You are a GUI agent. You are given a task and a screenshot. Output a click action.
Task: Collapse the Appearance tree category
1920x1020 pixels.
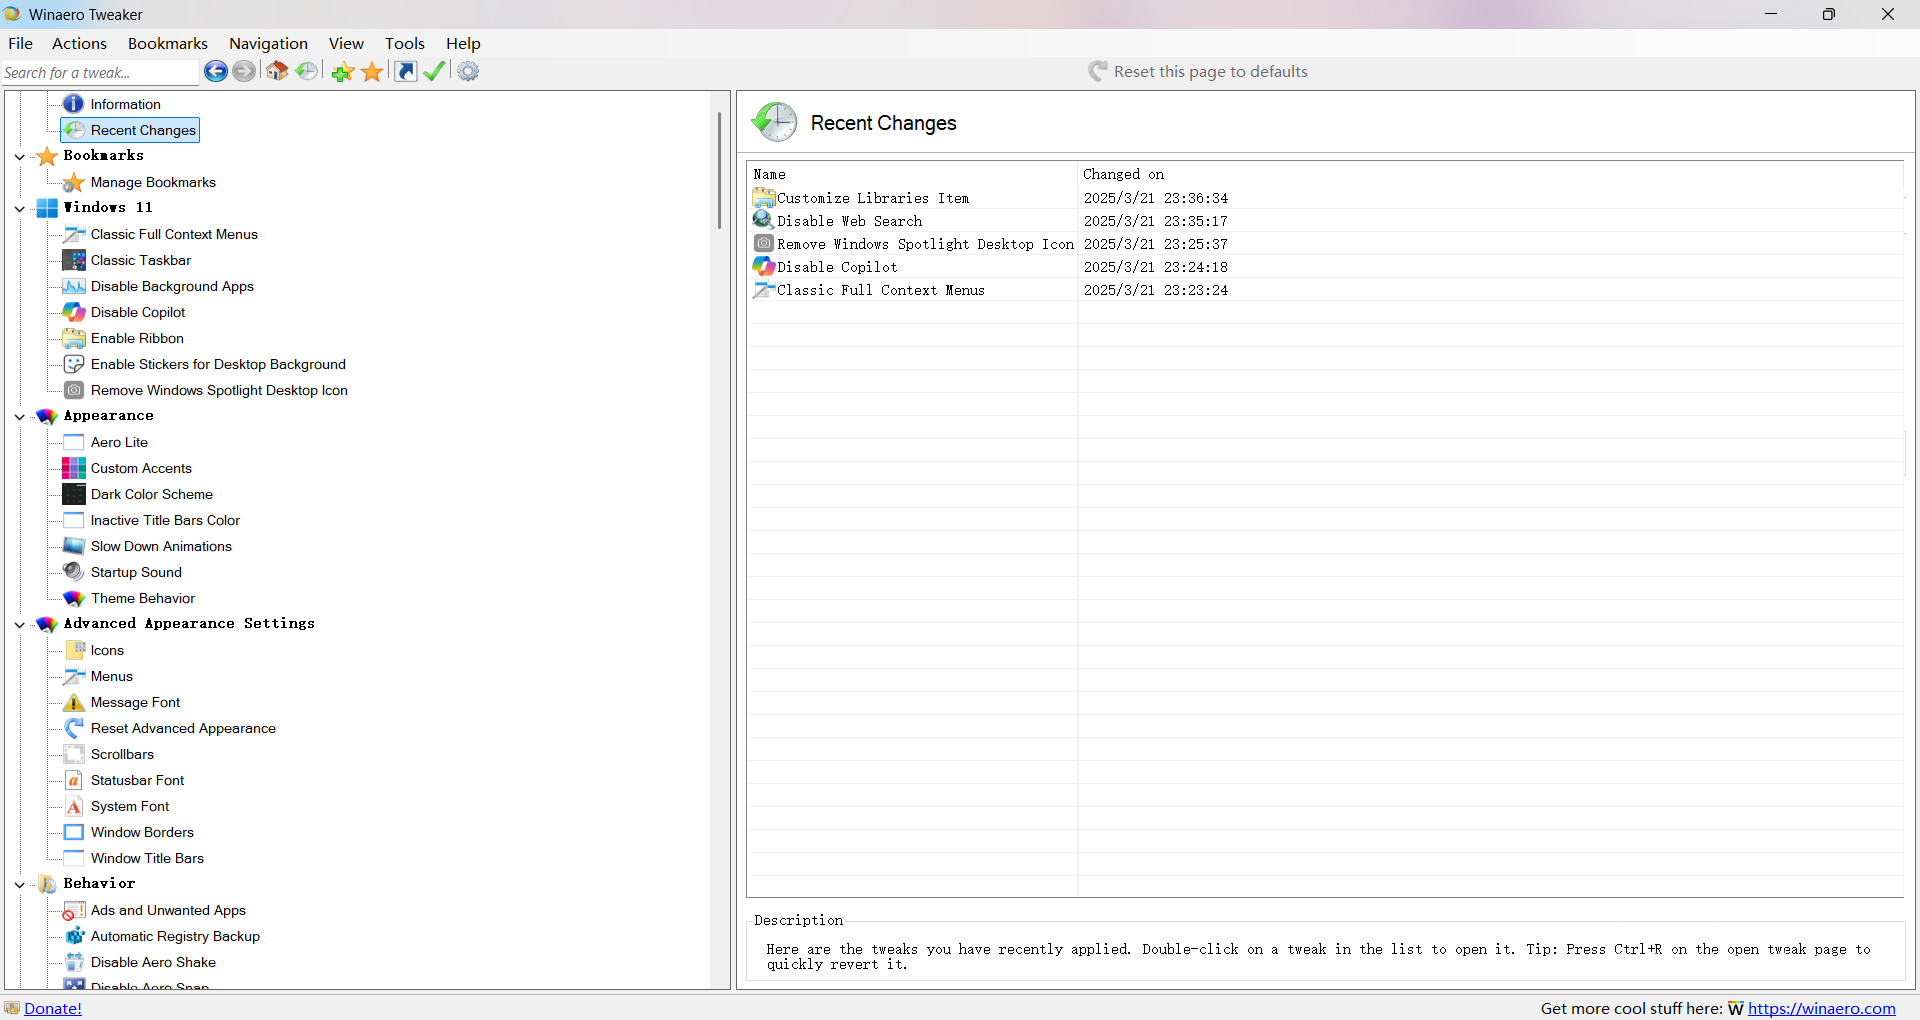point(20,416)
